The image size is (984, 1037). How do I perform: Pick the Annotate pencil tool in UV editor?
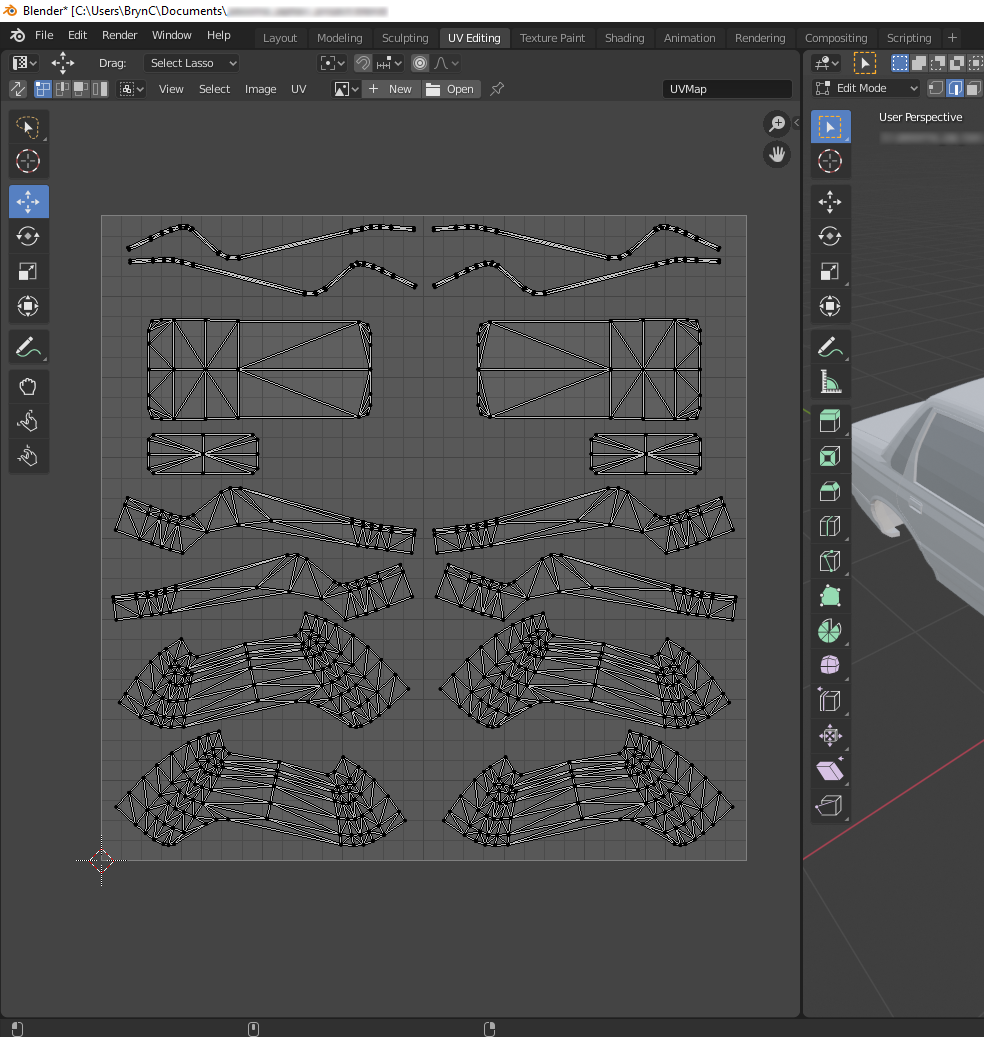click(x=28, y=348)
